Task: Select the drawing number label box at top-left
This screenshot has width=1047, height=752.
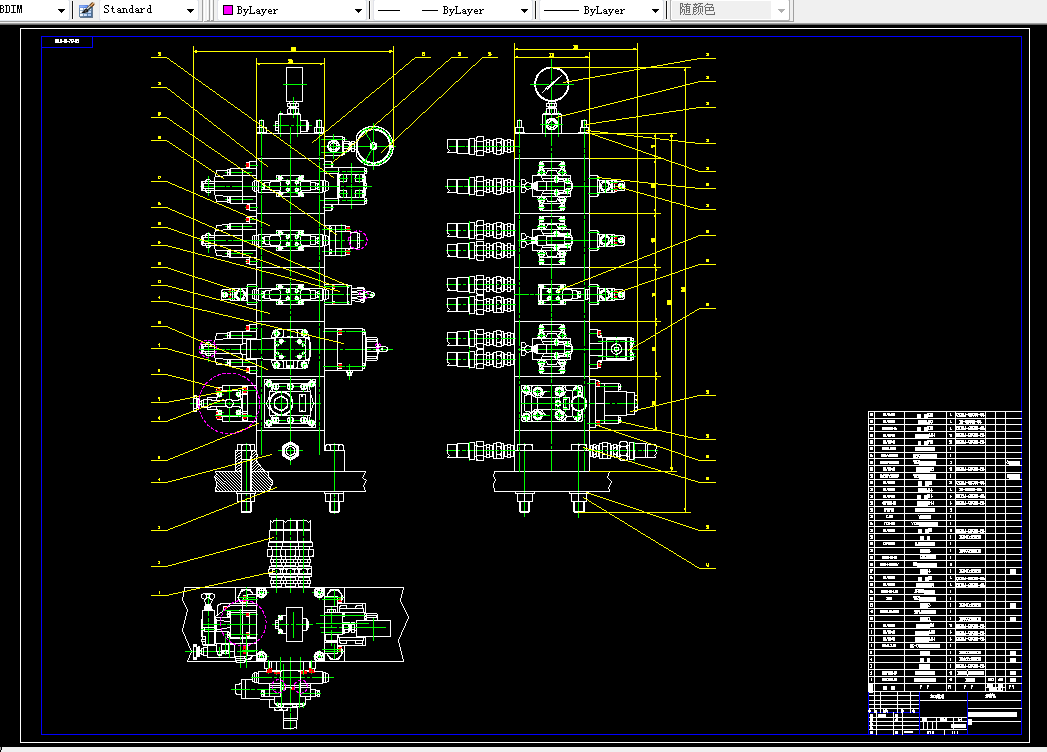Action: (x=67, y=41)
